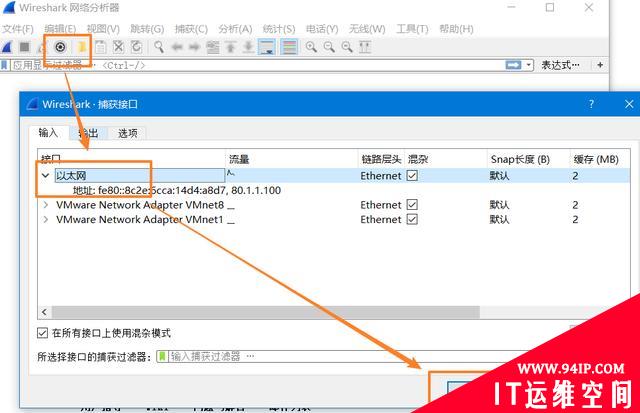Add a display filter button with plus

tap(600, 65)
